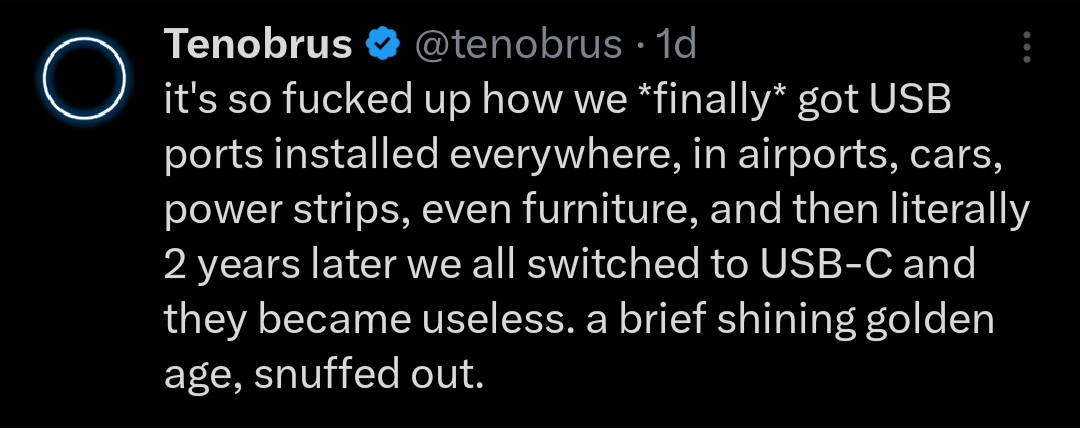Open Tenobrus's circular profile avatar
This screenshot has width=1080, height=428.
84,77
